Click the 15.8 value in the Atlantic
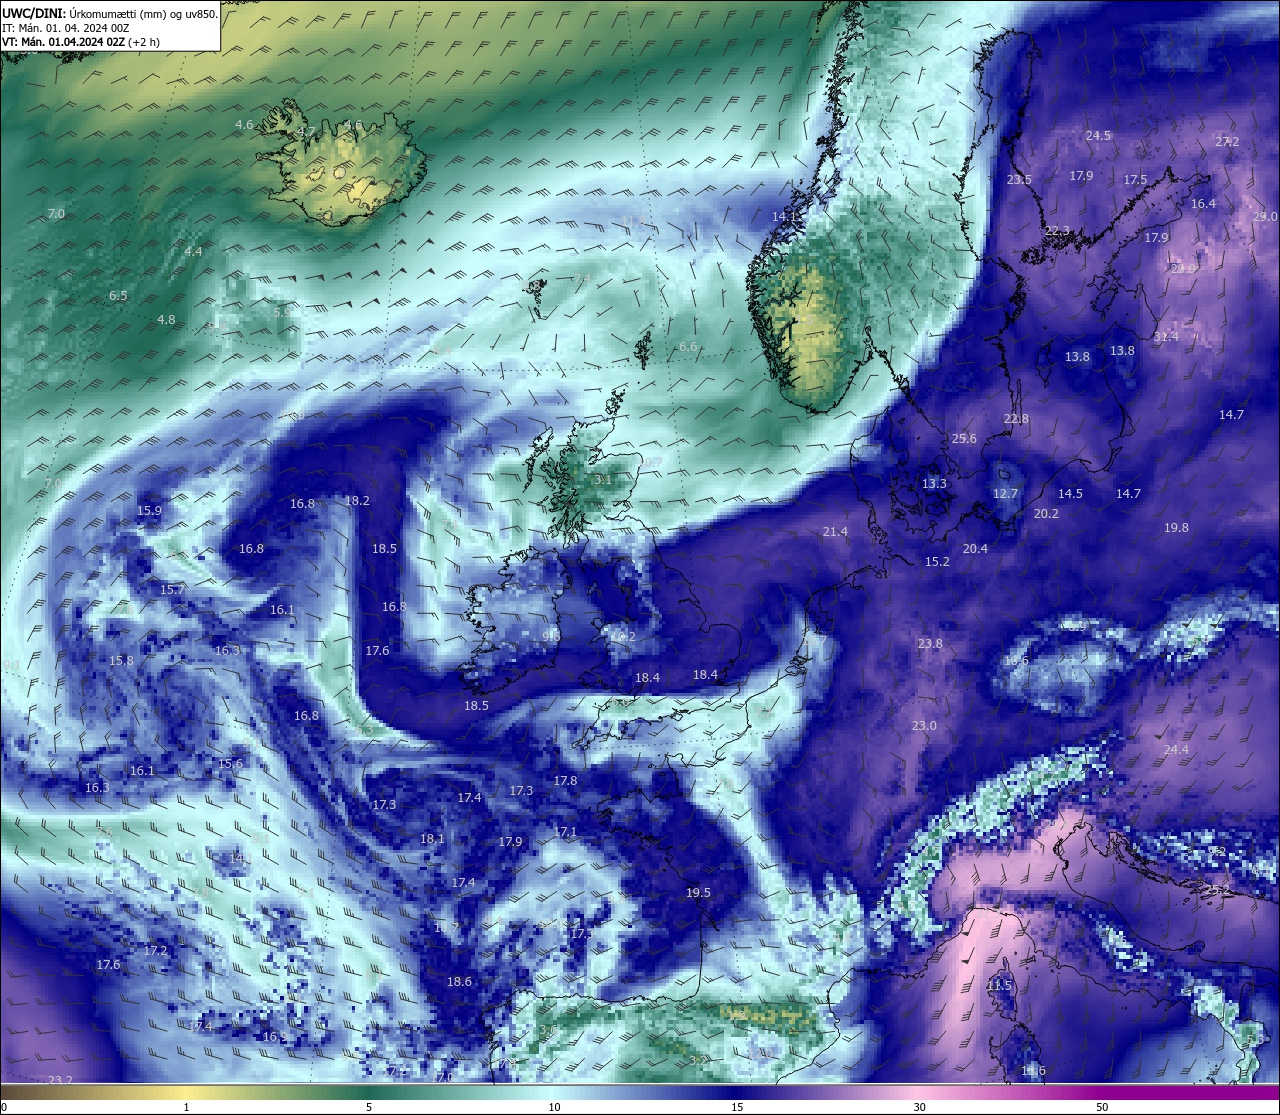This screenshot has height=1115, width=1280. (x=121, y=660)
